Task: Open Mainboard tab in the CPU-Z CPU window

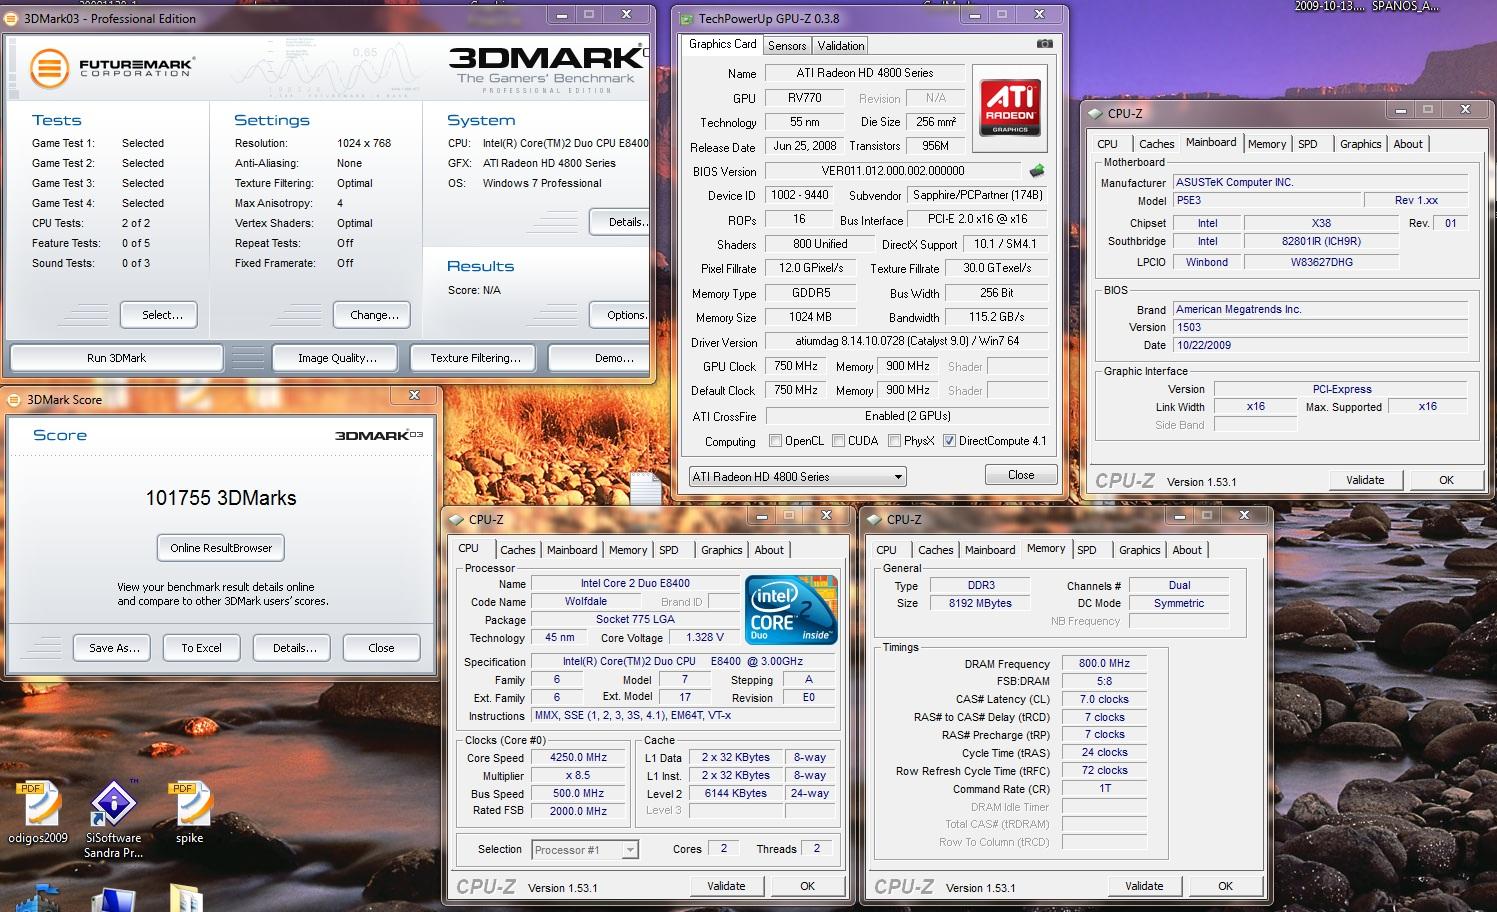Action: click(572, 550)
